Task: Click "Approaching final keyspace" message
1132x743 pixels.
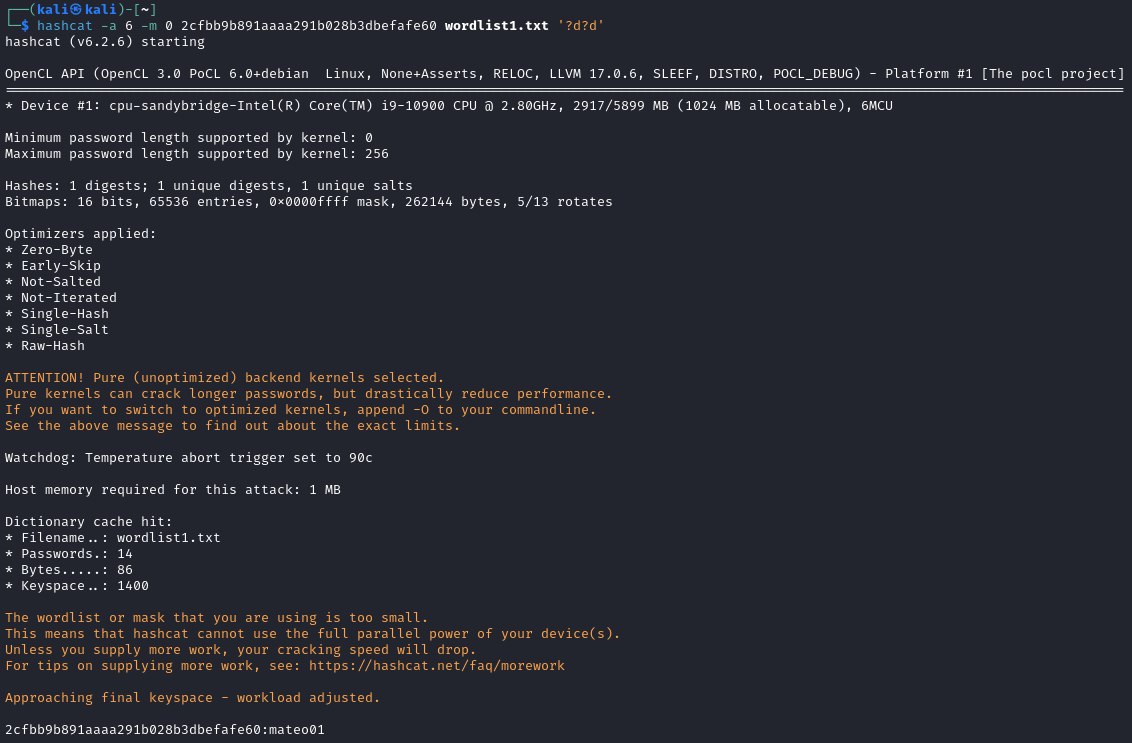Action: 192,698
